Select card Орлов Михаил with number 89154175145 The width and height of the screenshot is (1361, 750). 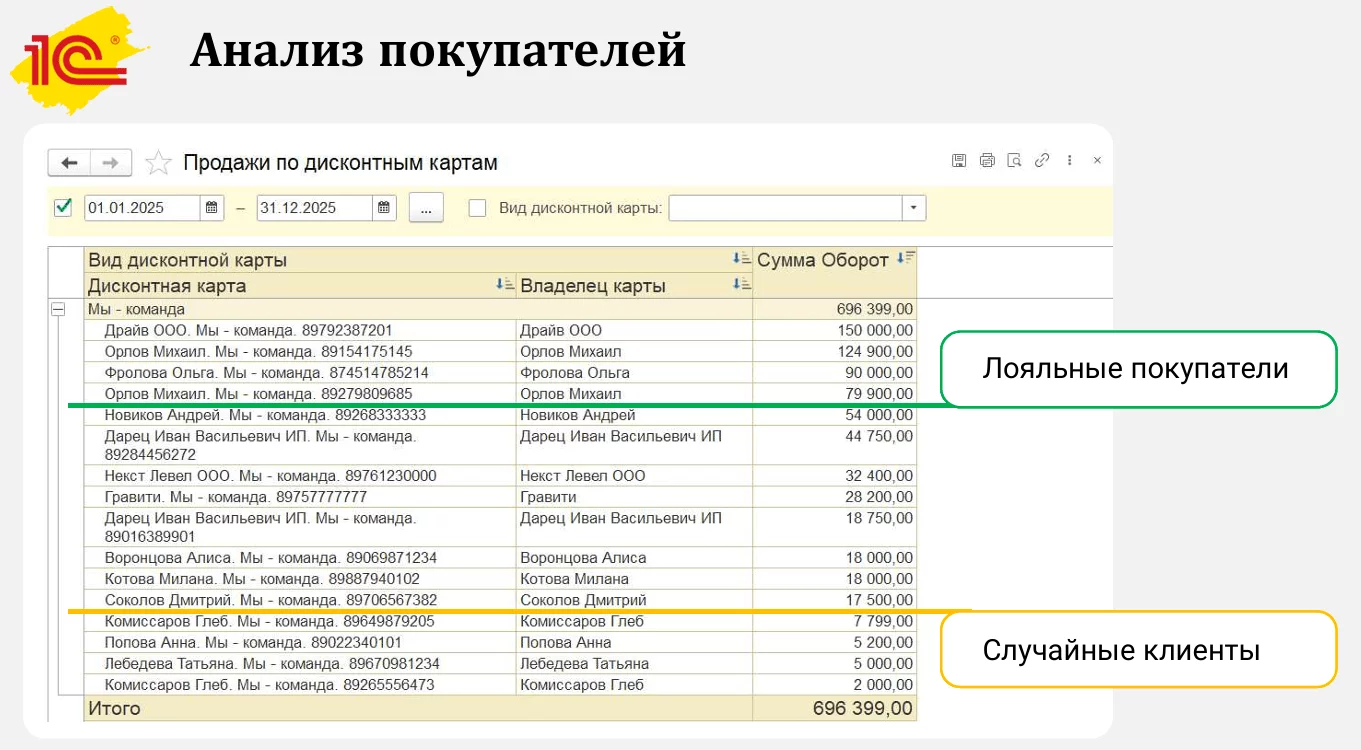(300, 352)
